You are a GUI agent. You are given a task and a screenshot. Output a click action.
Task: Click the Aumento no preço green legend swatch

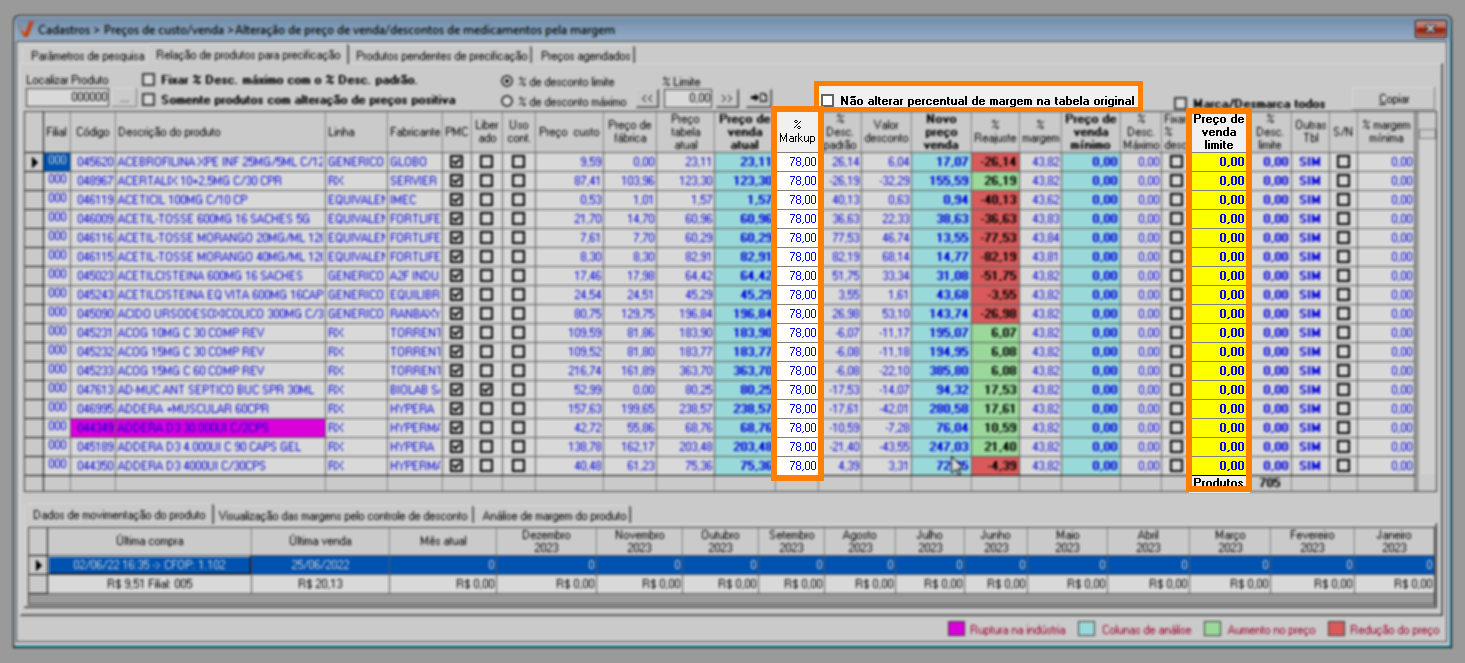tap(1212, 630)
